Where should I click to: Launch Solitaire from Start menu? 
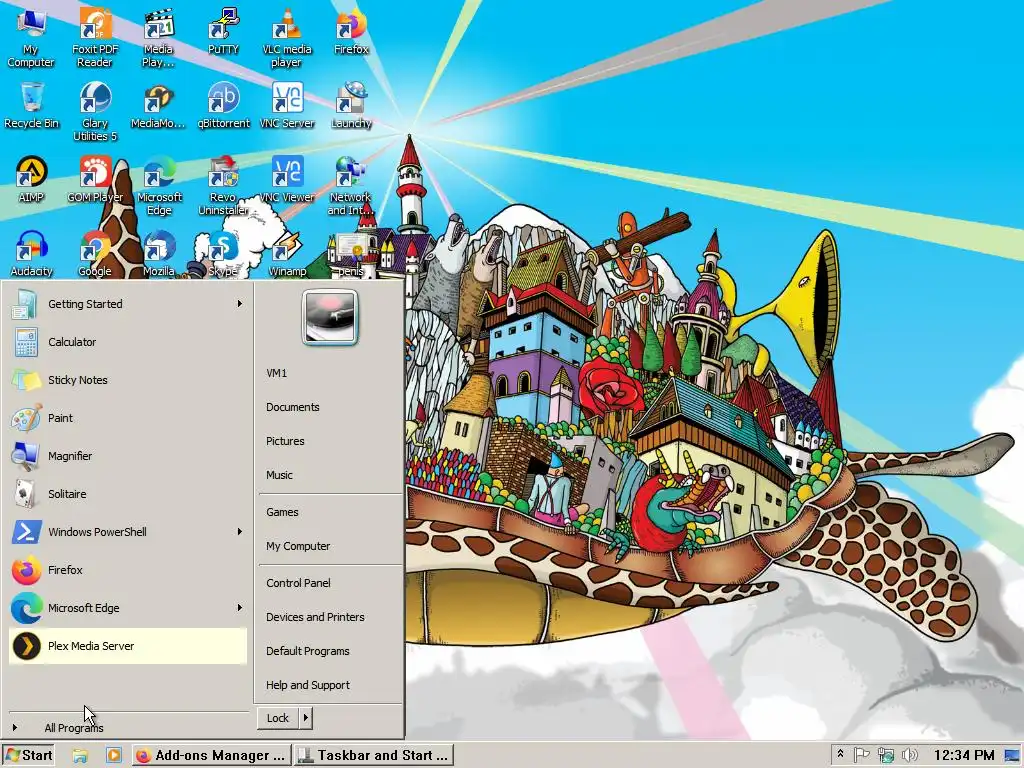128,494
